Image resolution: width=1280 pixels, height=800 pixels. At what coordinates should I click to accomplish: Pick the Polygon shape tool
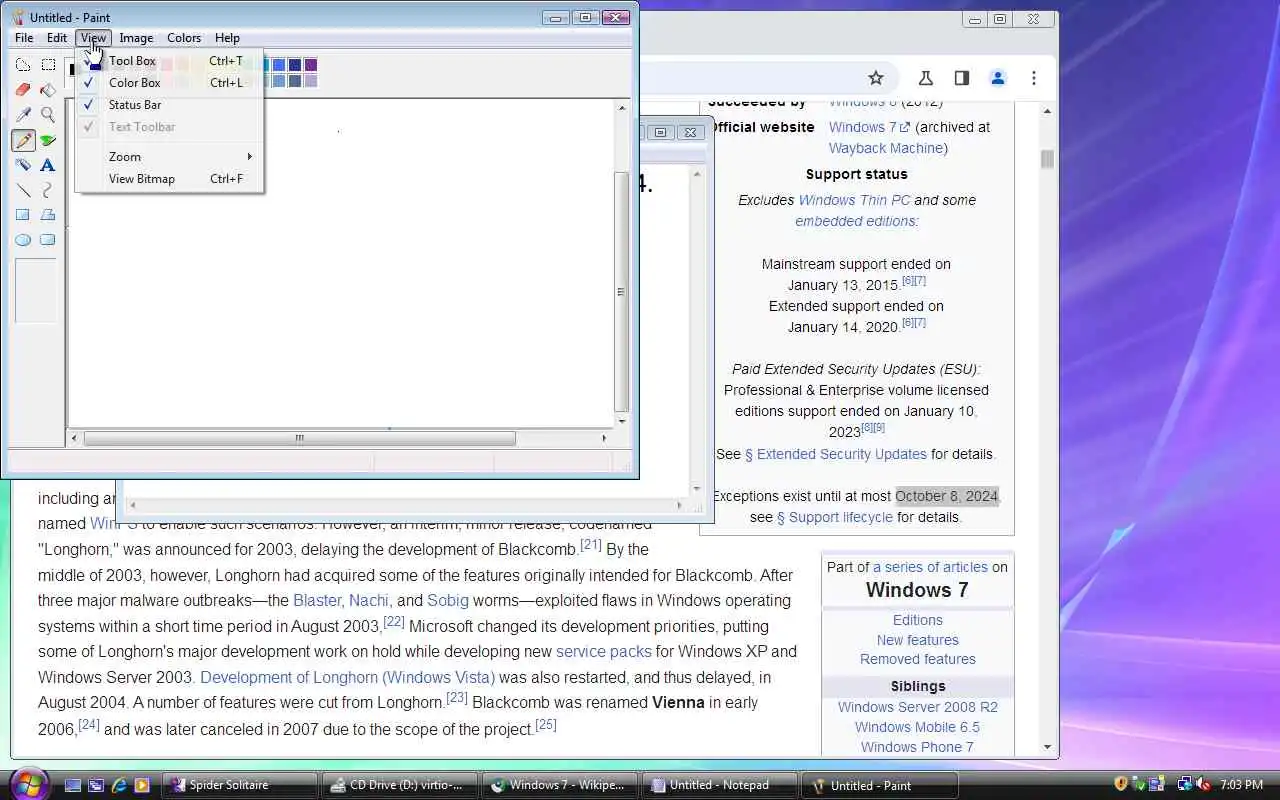pos(48,215)
